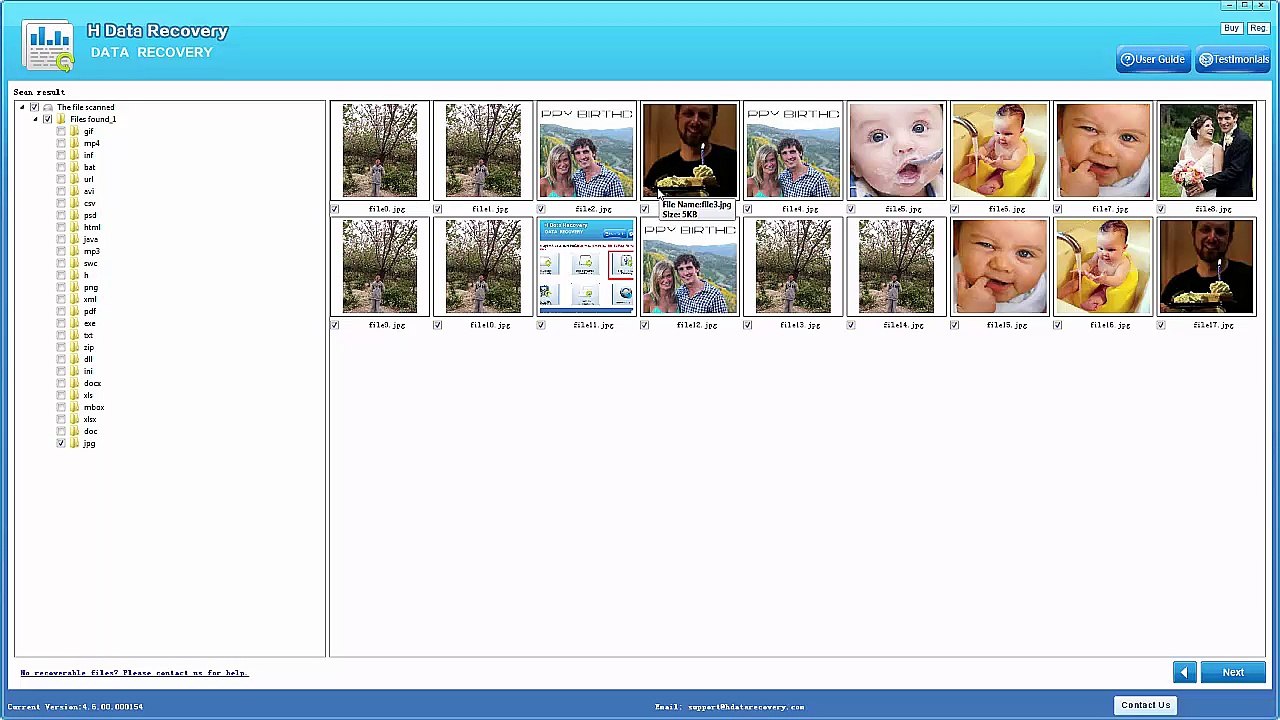
Task: Open the User Guide
Action: pos(1152,59)
